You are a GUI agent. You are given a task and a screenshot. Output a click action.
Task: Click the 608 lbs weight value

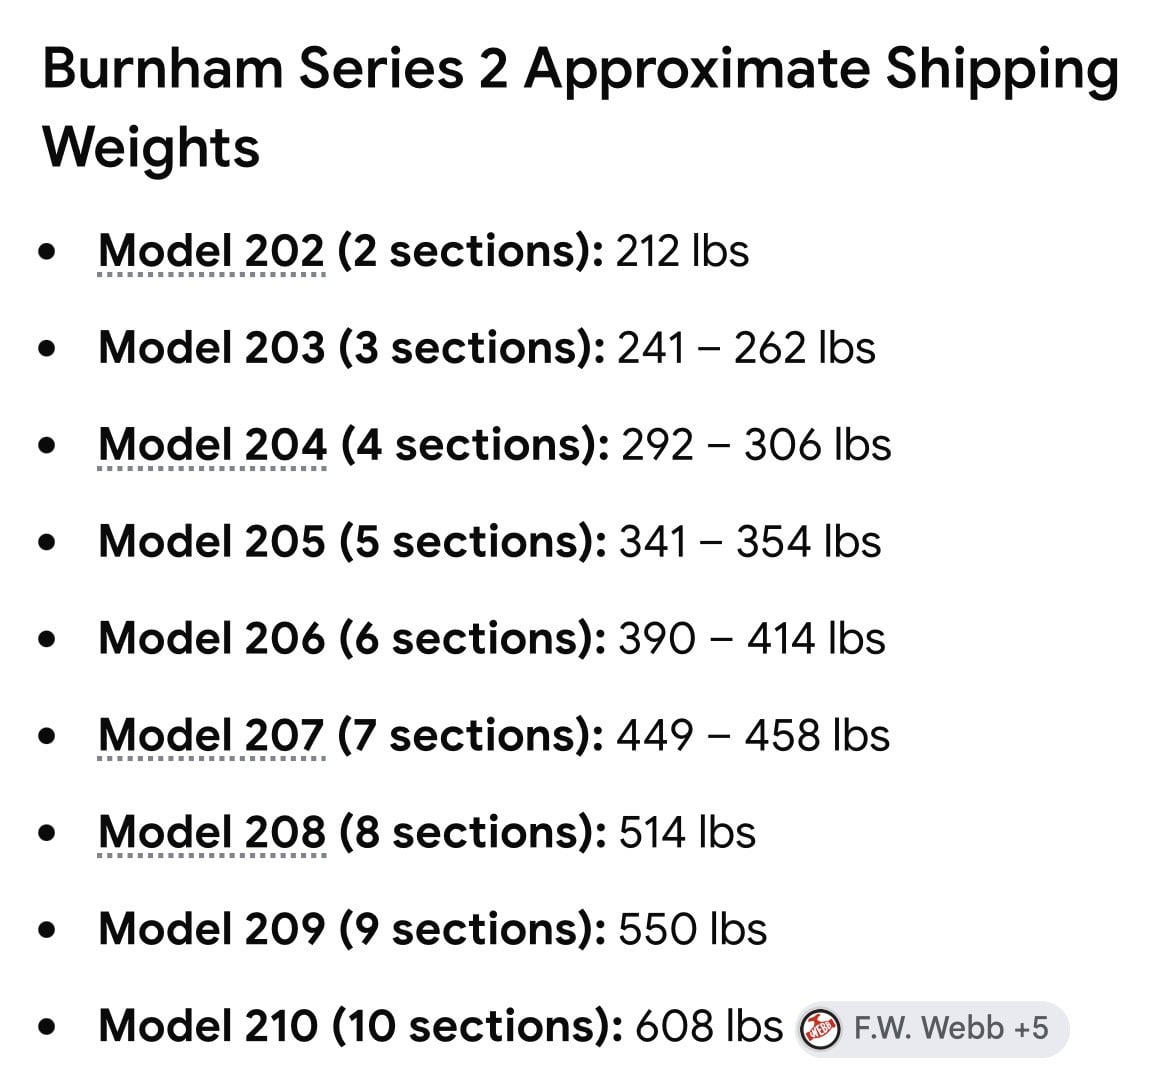[709, 1026]
